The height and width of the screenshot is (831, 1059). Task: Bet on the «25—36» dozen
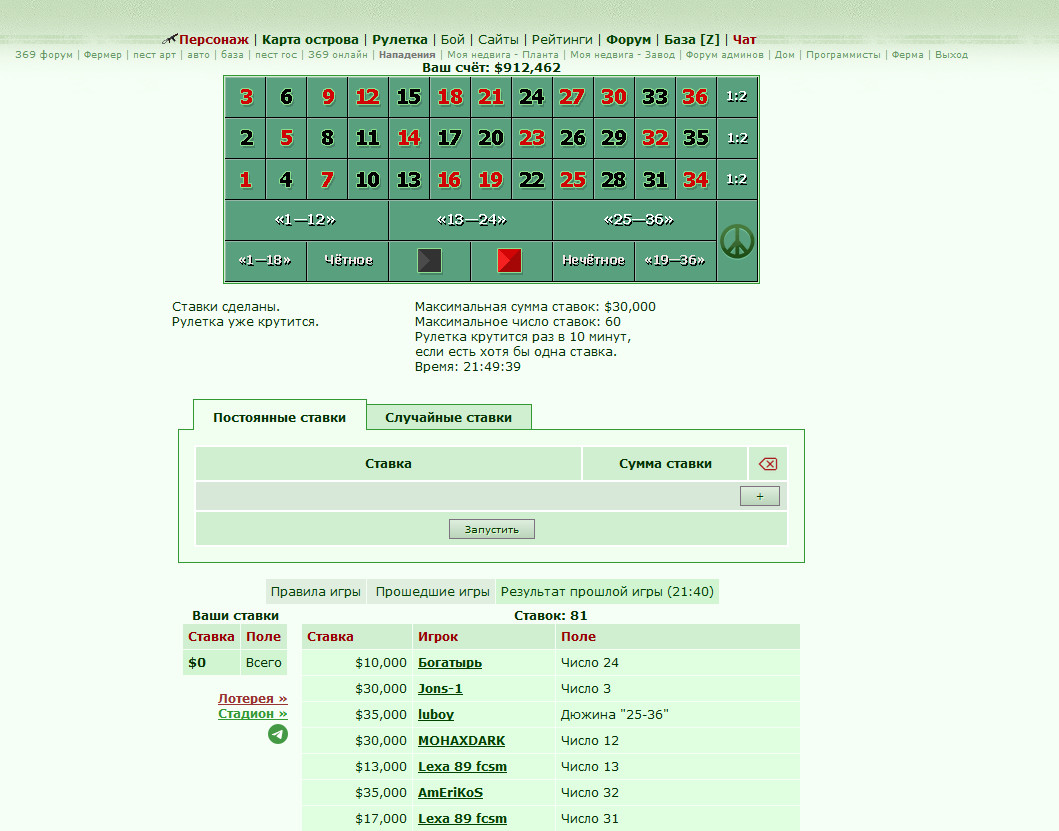coord(635,220)
